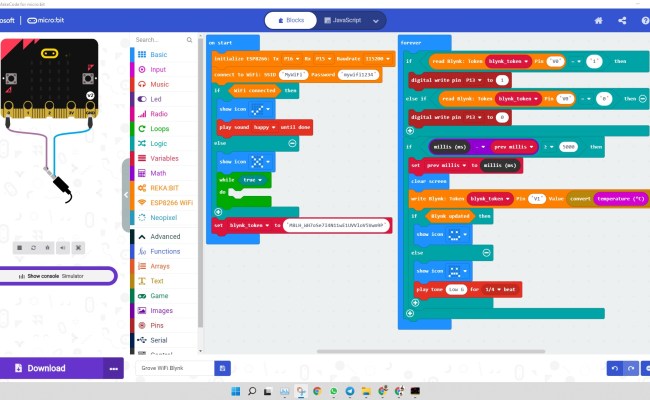The width and height of the screenshot is (650, 400).
Task: Click the search magnifier icon
Action: (x=189, y=40)
